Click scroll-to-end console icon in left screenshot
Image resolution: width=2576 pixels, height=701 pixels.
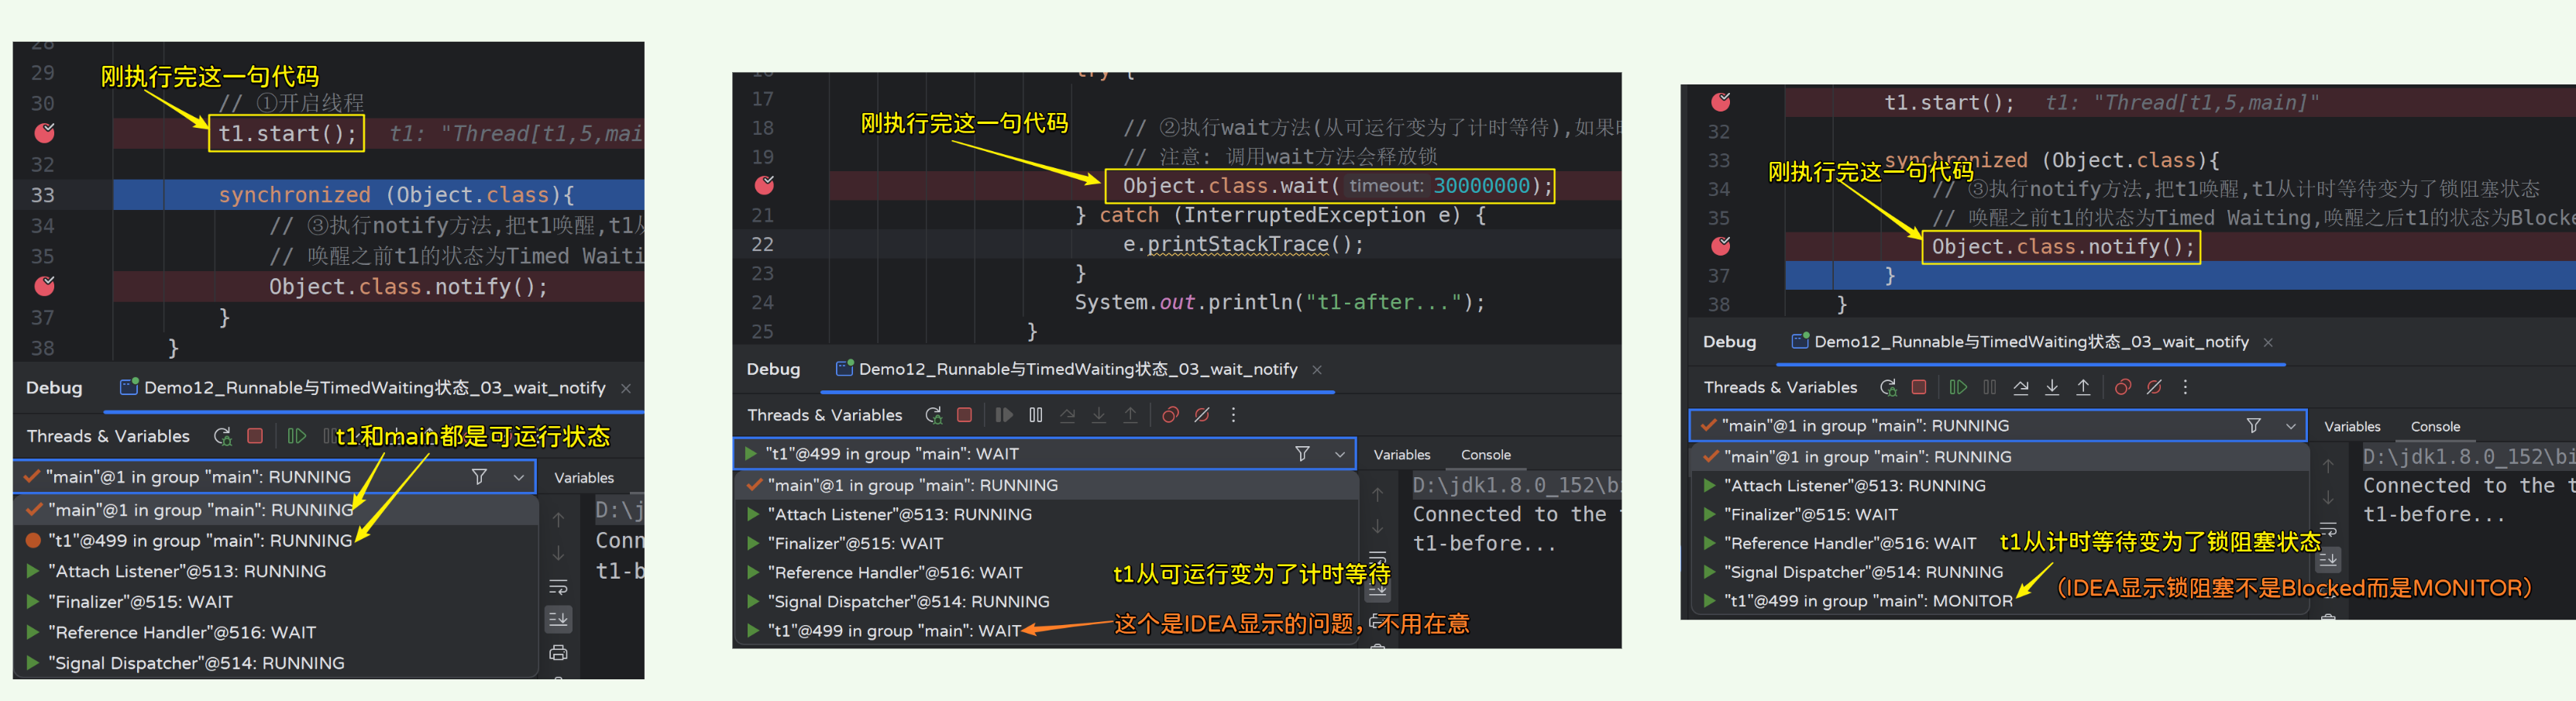click(x=558, y=620)
